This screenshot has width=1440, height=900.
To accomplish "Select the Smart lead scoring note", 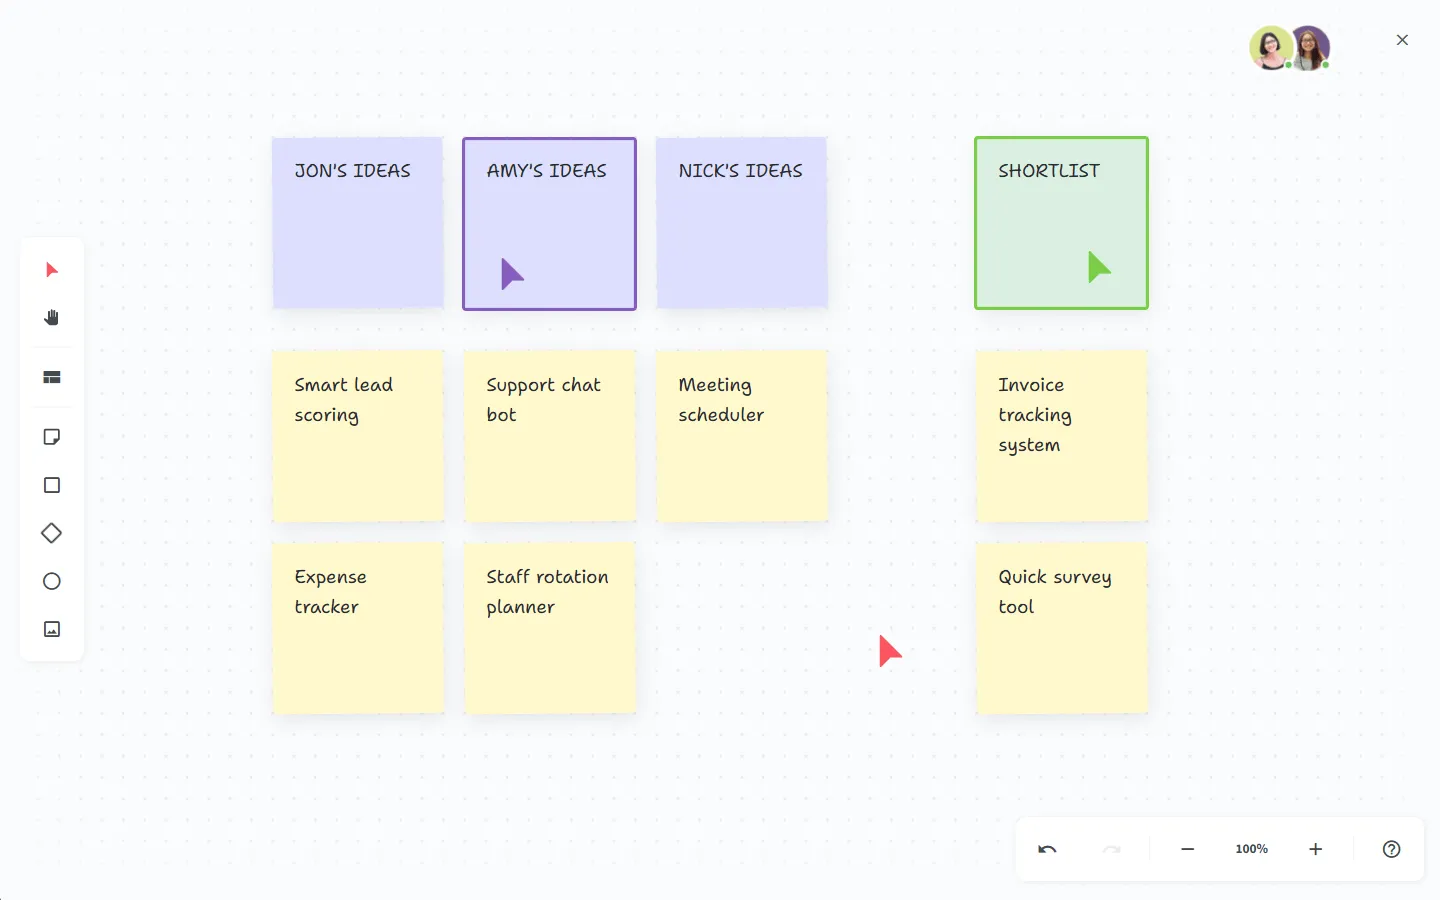I will [358, 436].
